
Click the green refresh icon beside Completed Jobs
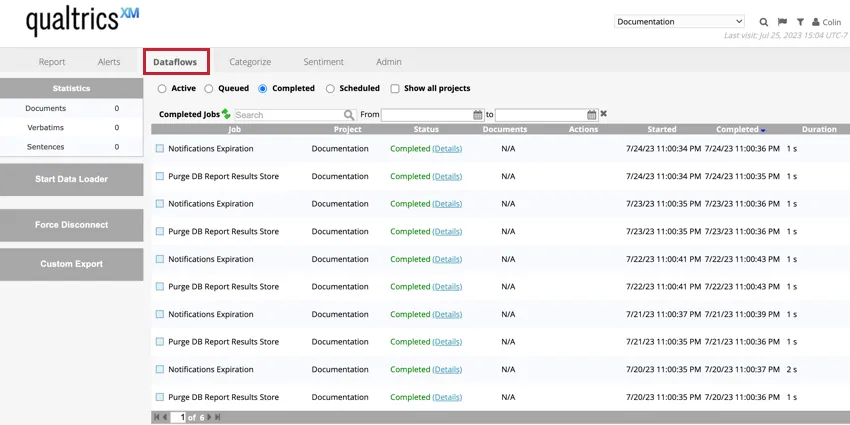pyautogui.click(x=226, y=114)
